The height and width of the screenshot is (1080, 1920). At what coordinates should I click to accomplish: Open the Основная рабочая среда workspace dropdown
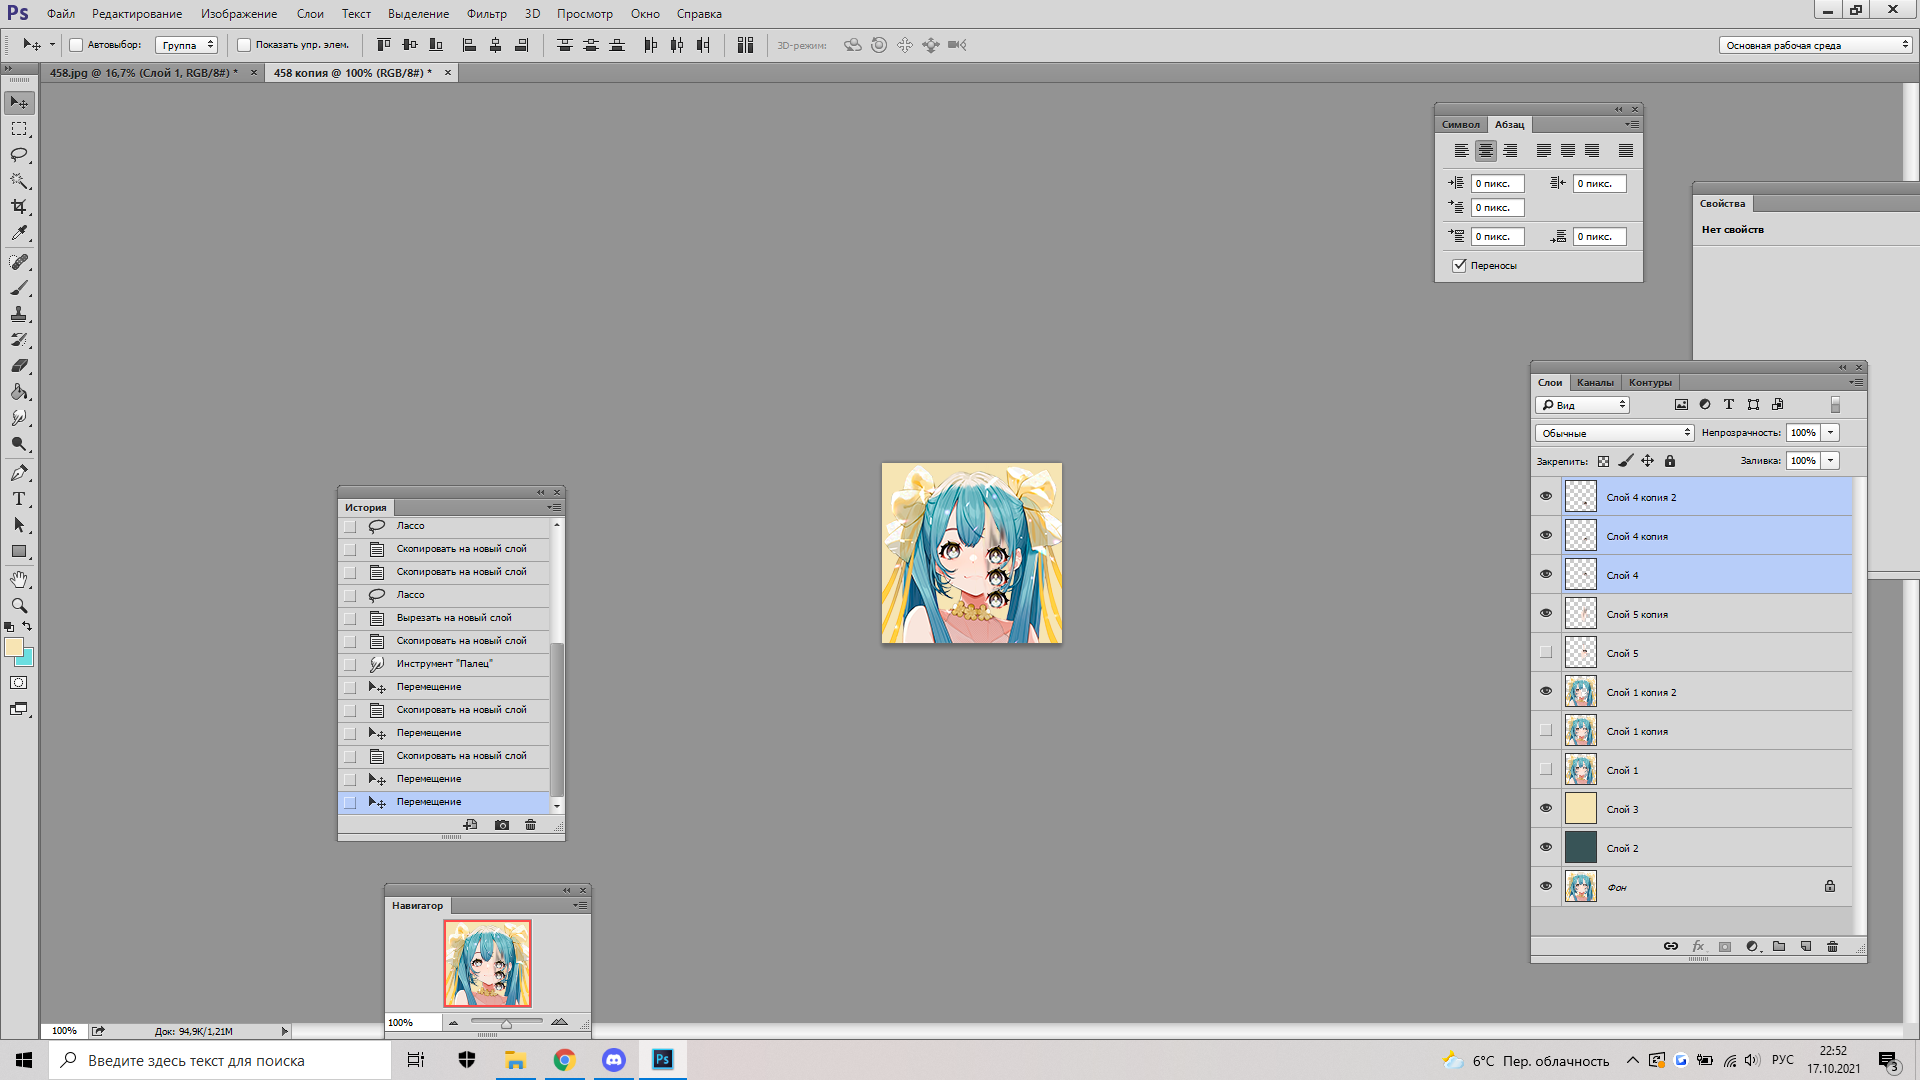coord(1816,45)
